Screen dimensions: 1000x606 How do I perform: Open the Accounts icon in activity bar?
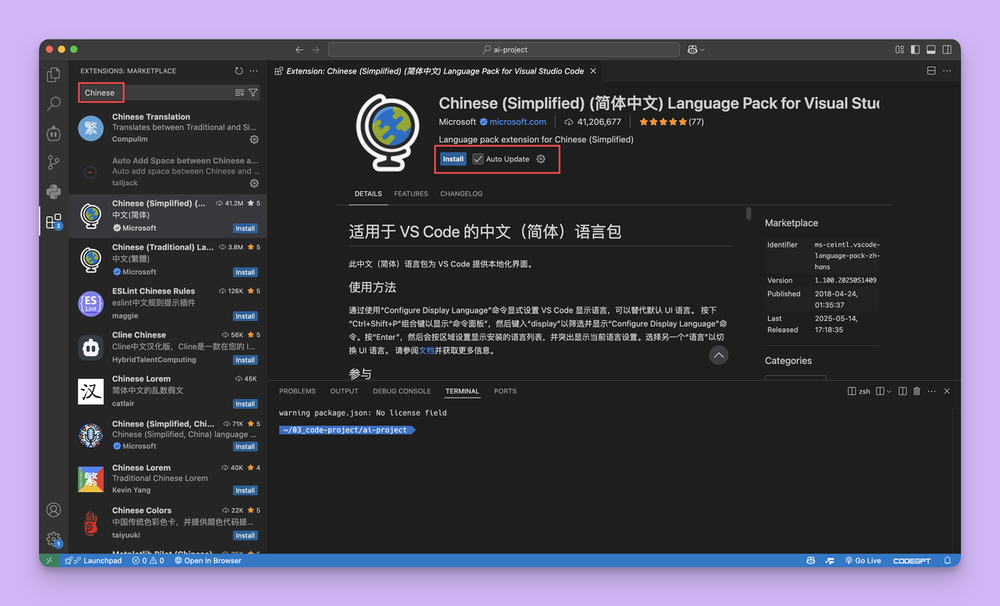coord(54,510)
